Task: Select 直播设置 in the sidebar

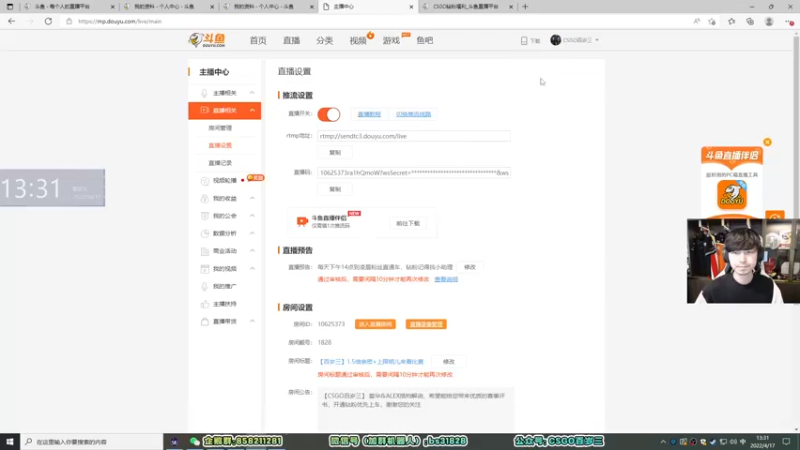Action: click(220, 145)
